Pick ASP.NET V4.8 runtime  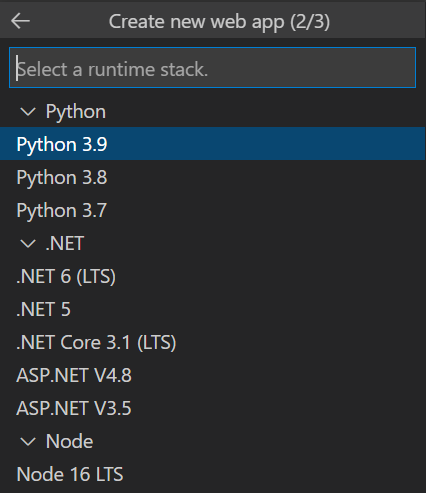tap(213, 375)
